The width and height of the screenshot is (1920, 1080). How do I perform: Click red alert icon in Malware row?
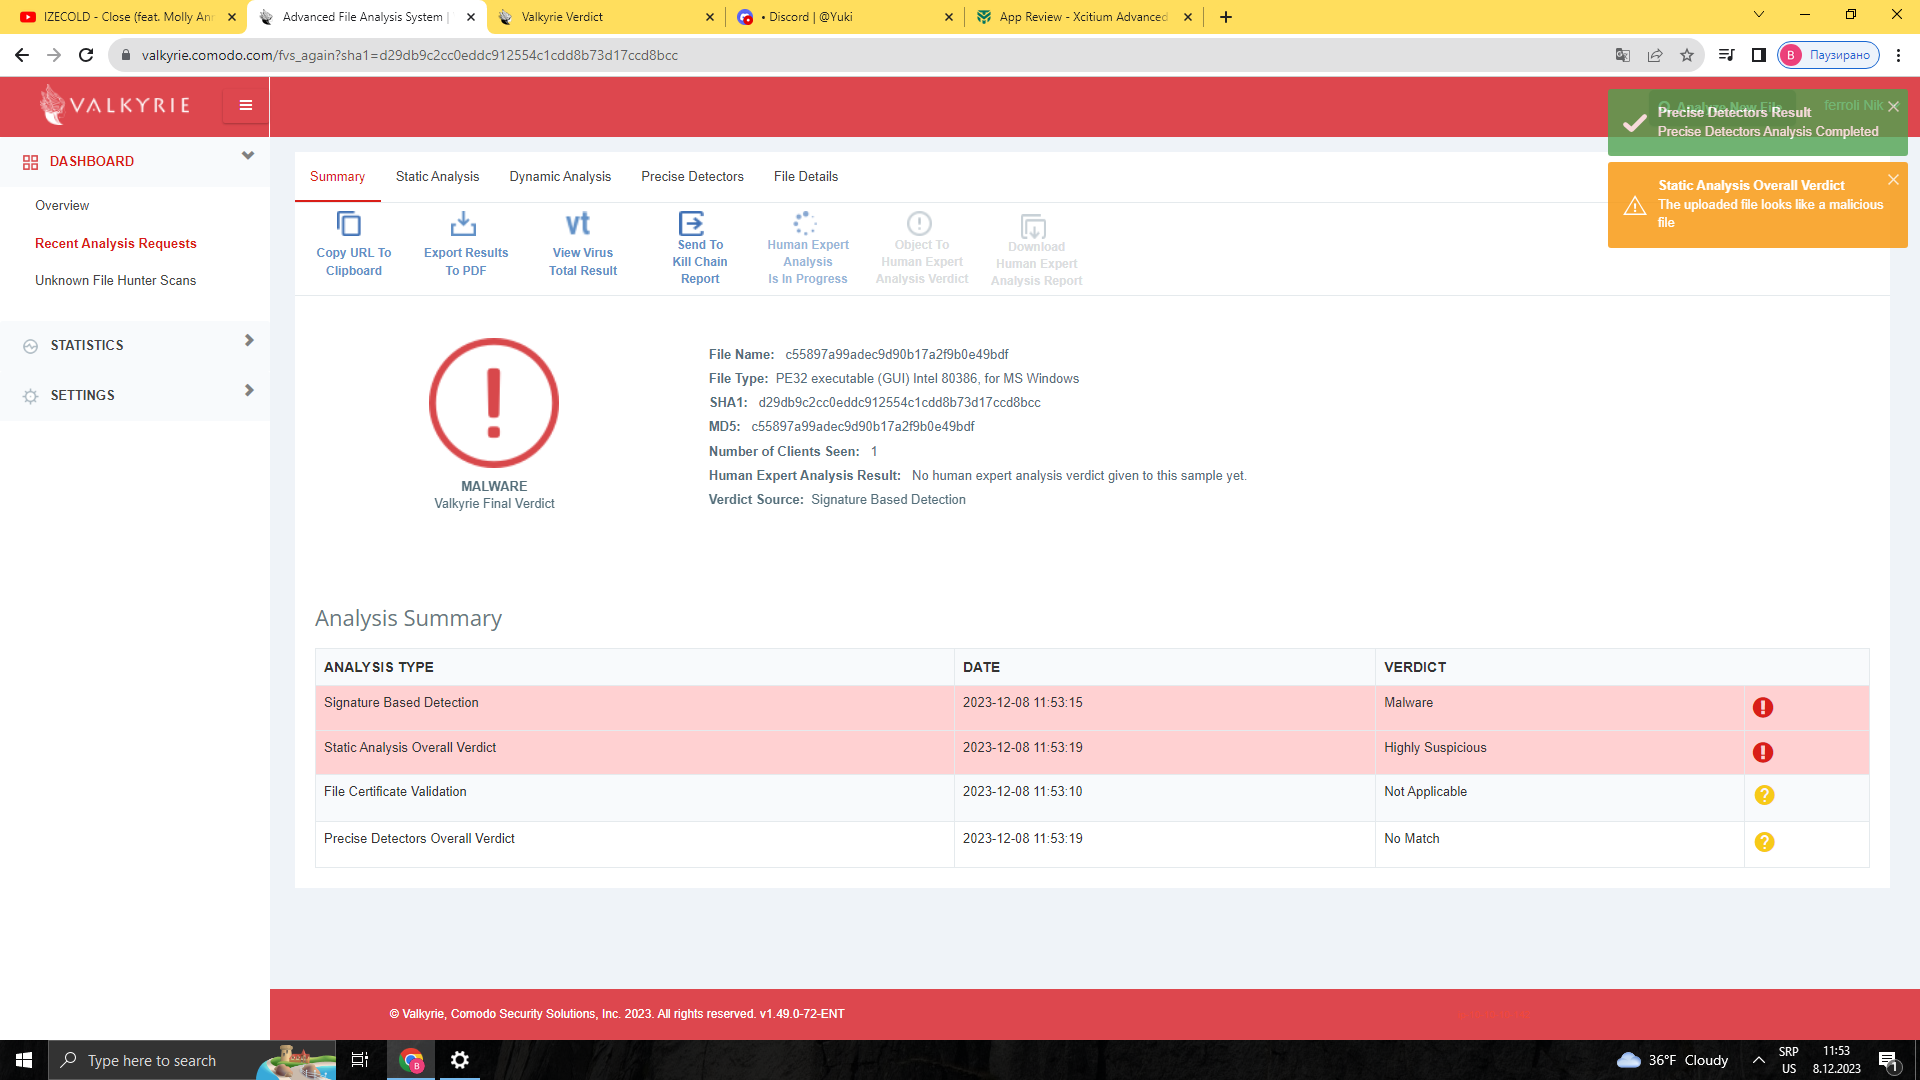(1763, 708)
